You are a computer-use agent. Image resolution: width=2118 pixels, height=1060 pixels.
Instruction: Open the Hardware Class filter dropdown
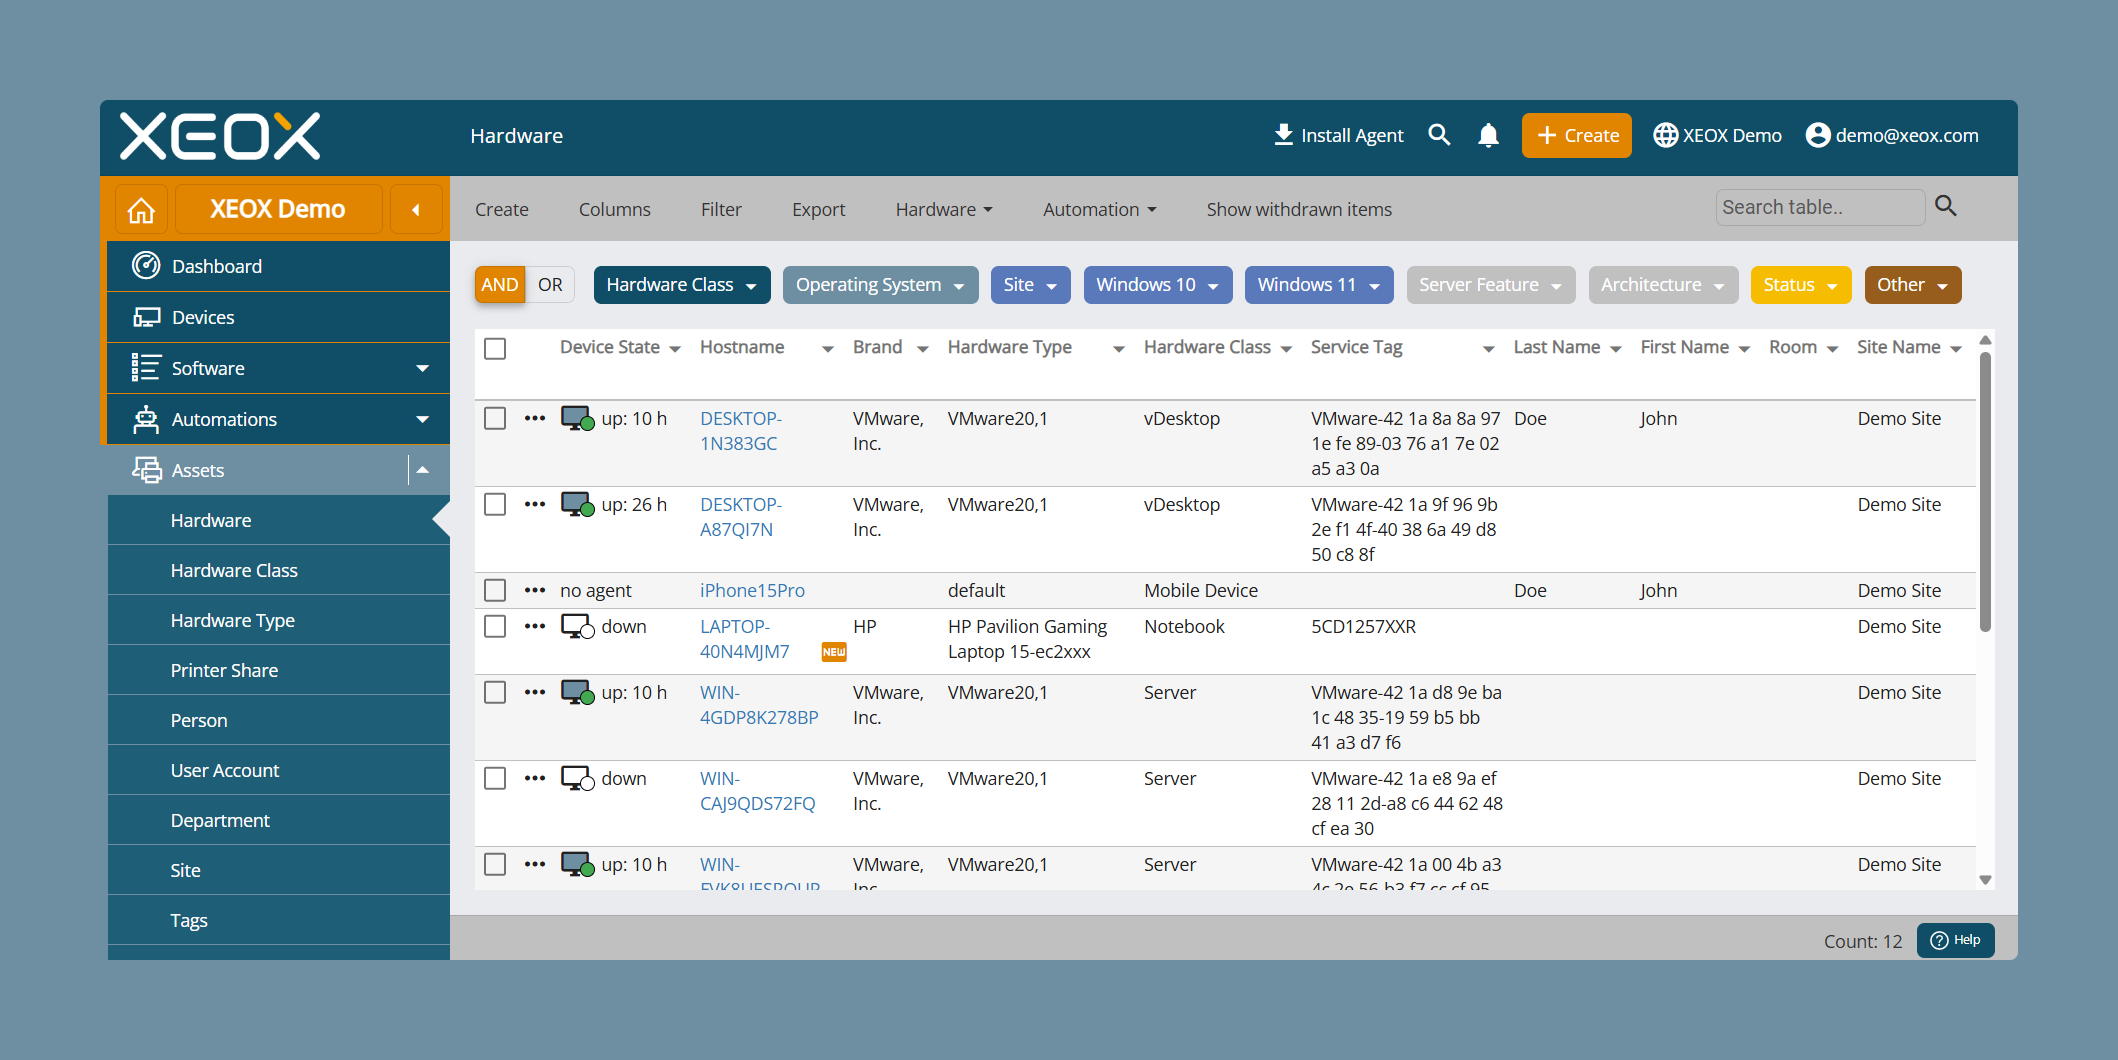click(682, 285)
